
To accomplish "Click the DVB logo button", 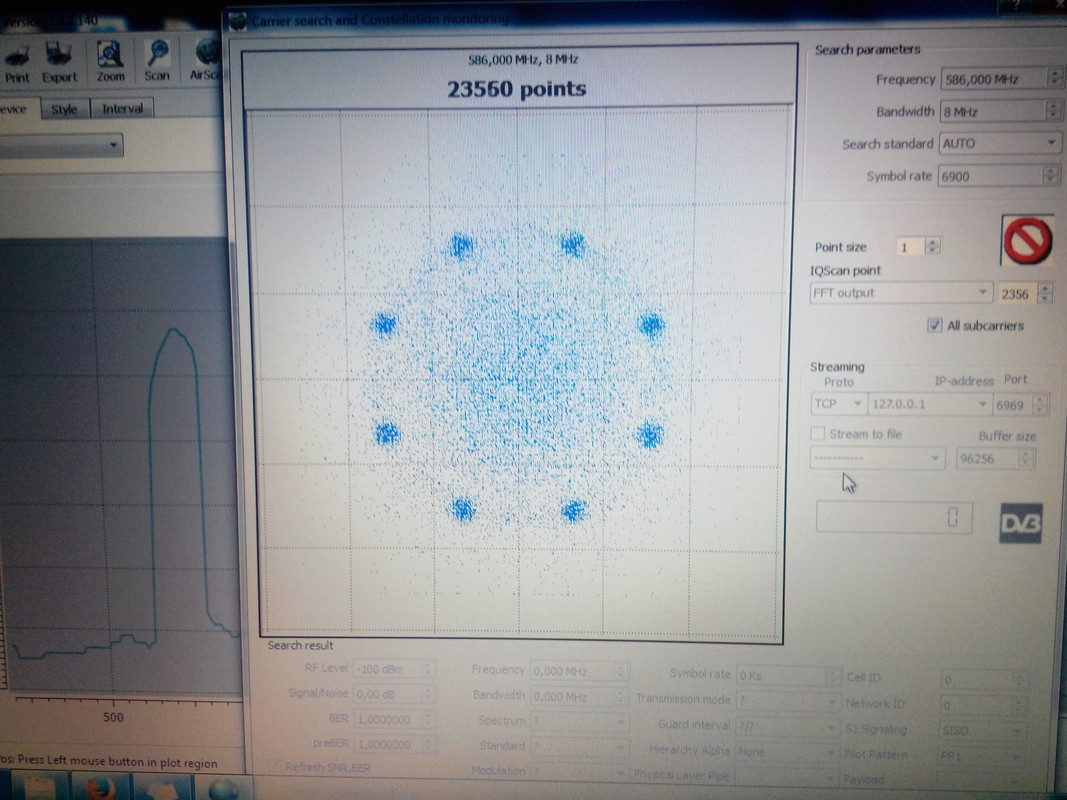I will click(1020, 523).
